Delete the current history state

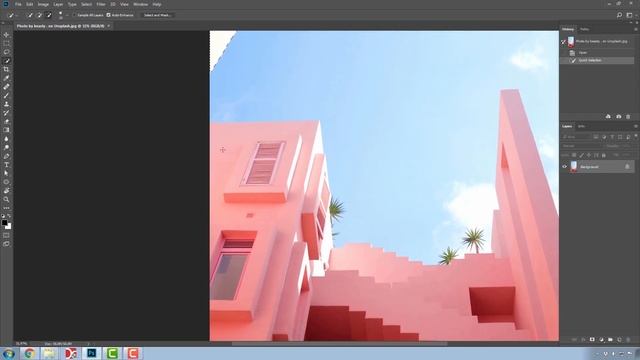[628, 117]
